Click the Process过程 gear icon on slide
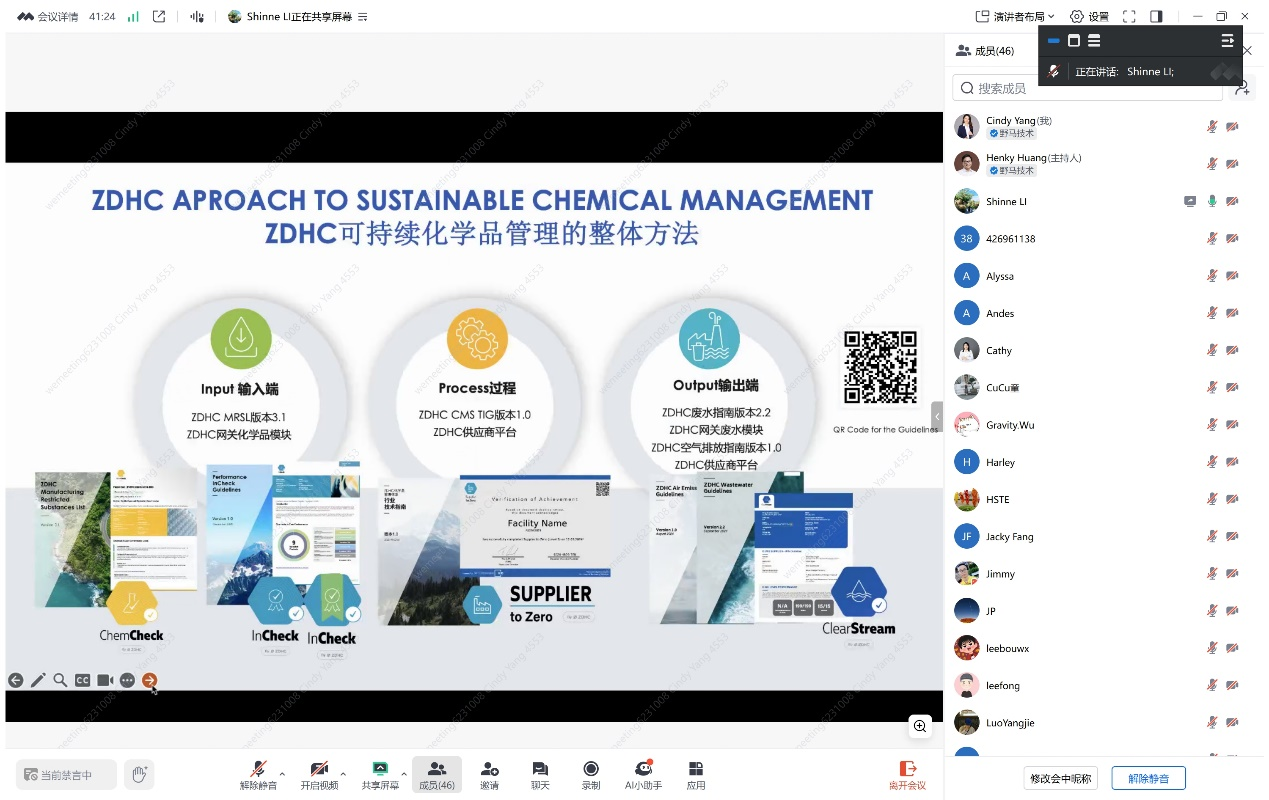The image size is (1269, 800). point(476,339)
